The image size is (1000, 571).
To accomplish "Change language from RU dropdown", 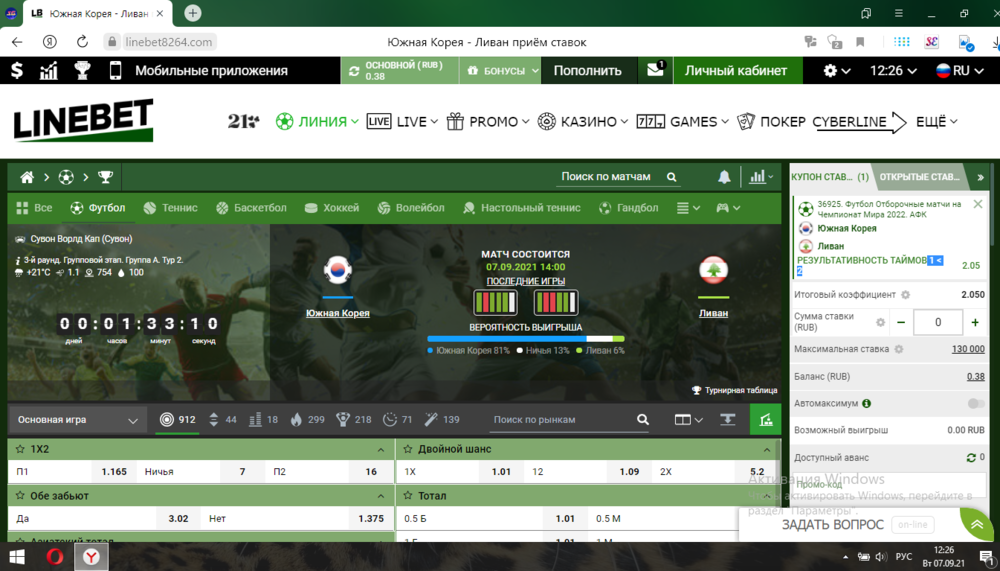I will (x=959, y=70).
